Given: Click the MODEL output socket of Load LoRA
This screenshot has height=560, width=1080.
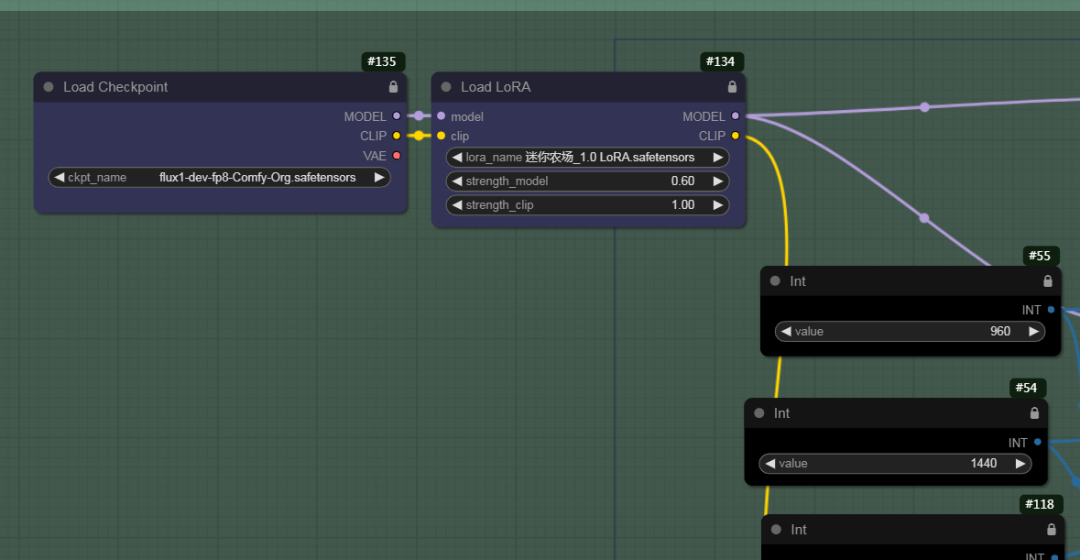Looking at the screenshot, I should (735, 116).
